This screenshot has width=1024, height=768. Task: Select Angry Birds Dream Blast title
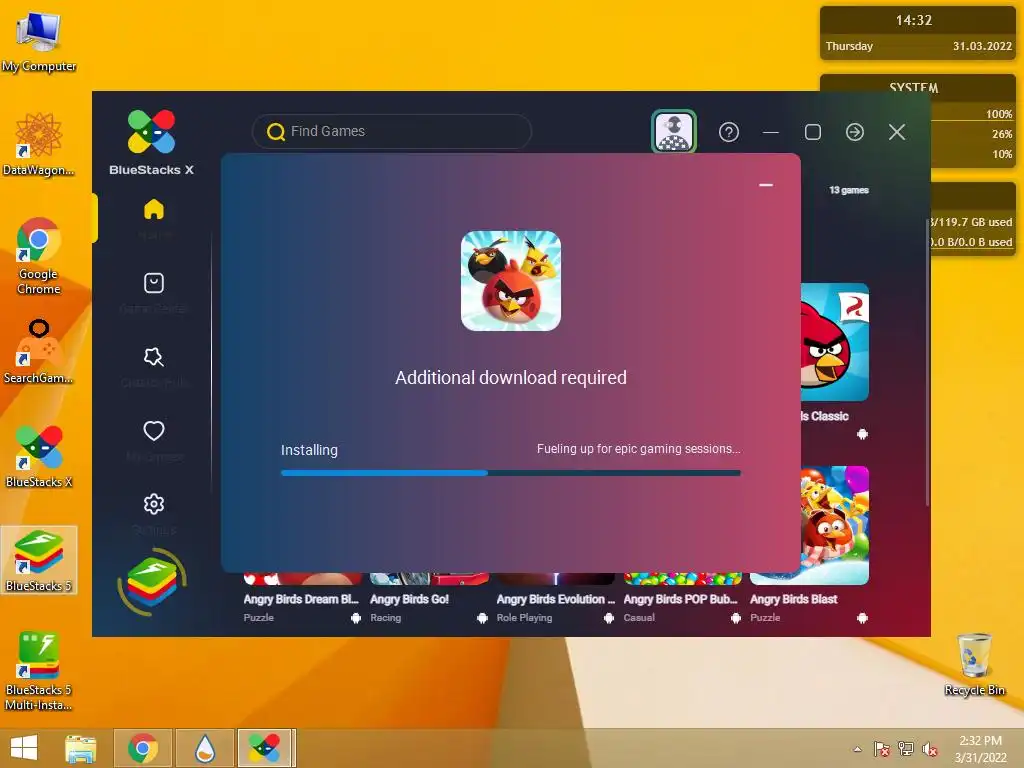click(x=301, y=599)
